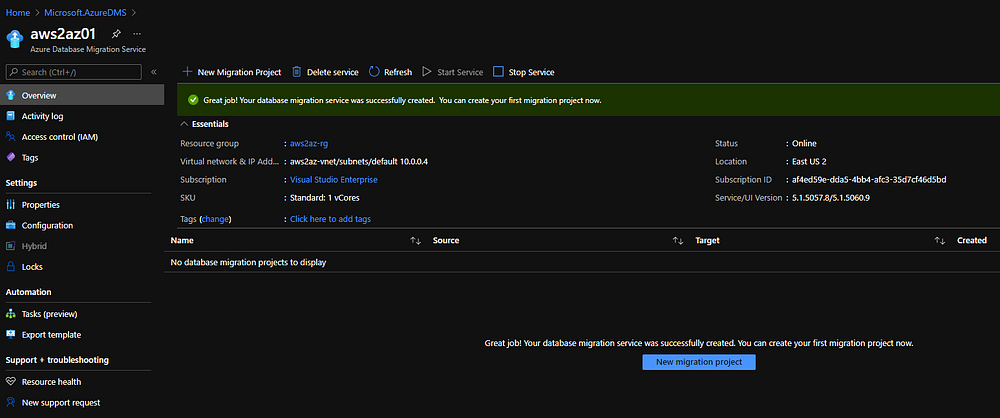Click the New support request icon

point(10,402)
